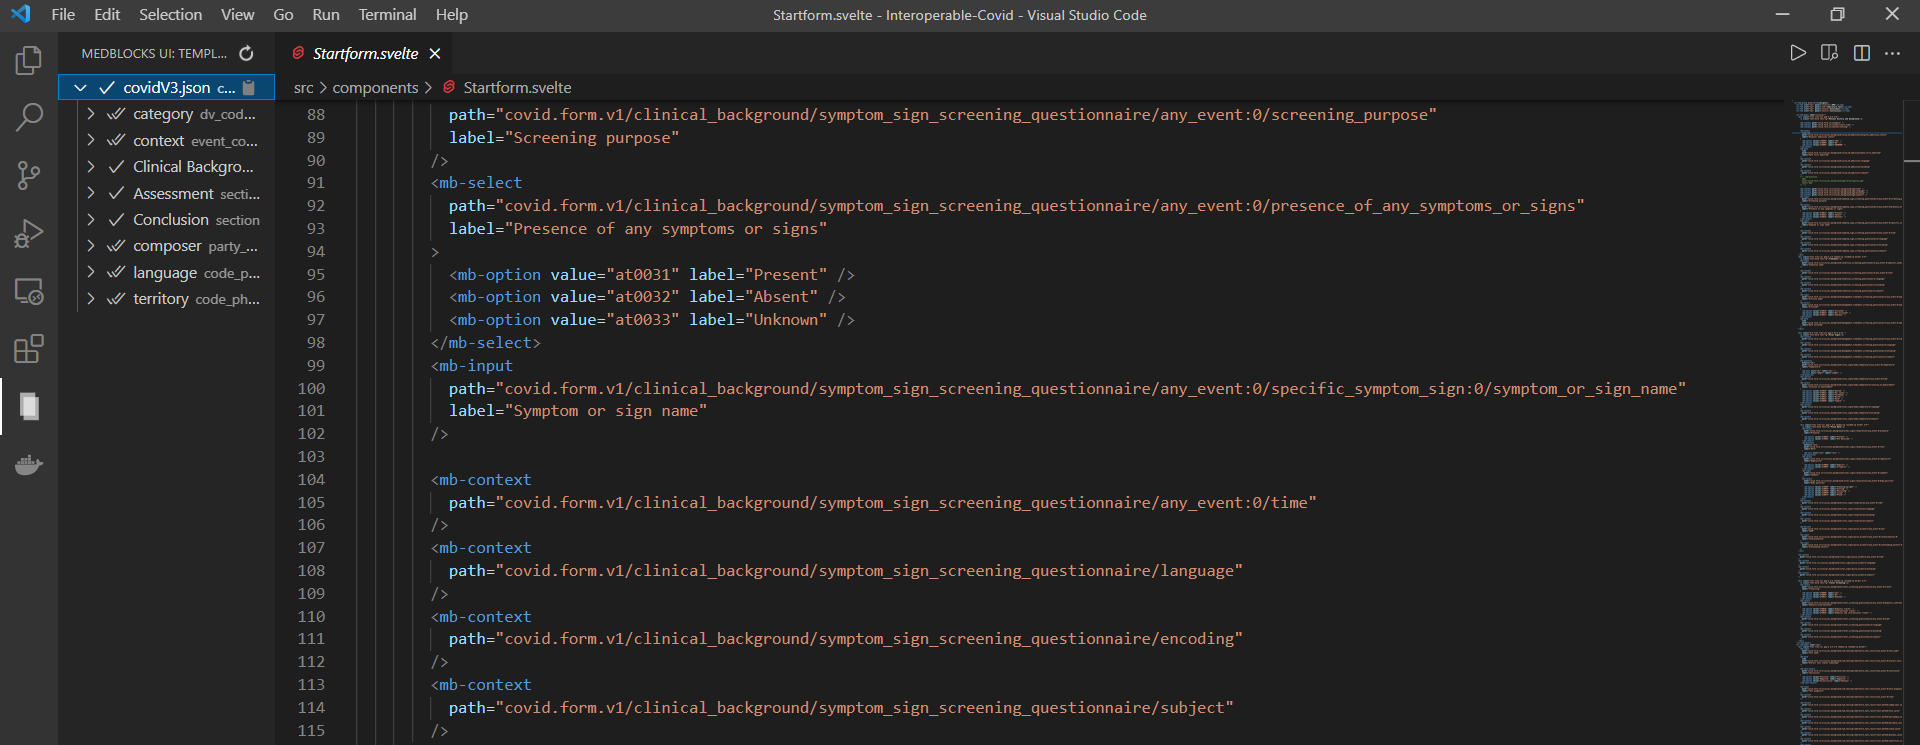Collapse the covidV3.json tree node
1920x745 pixels.
click(80, 88)
